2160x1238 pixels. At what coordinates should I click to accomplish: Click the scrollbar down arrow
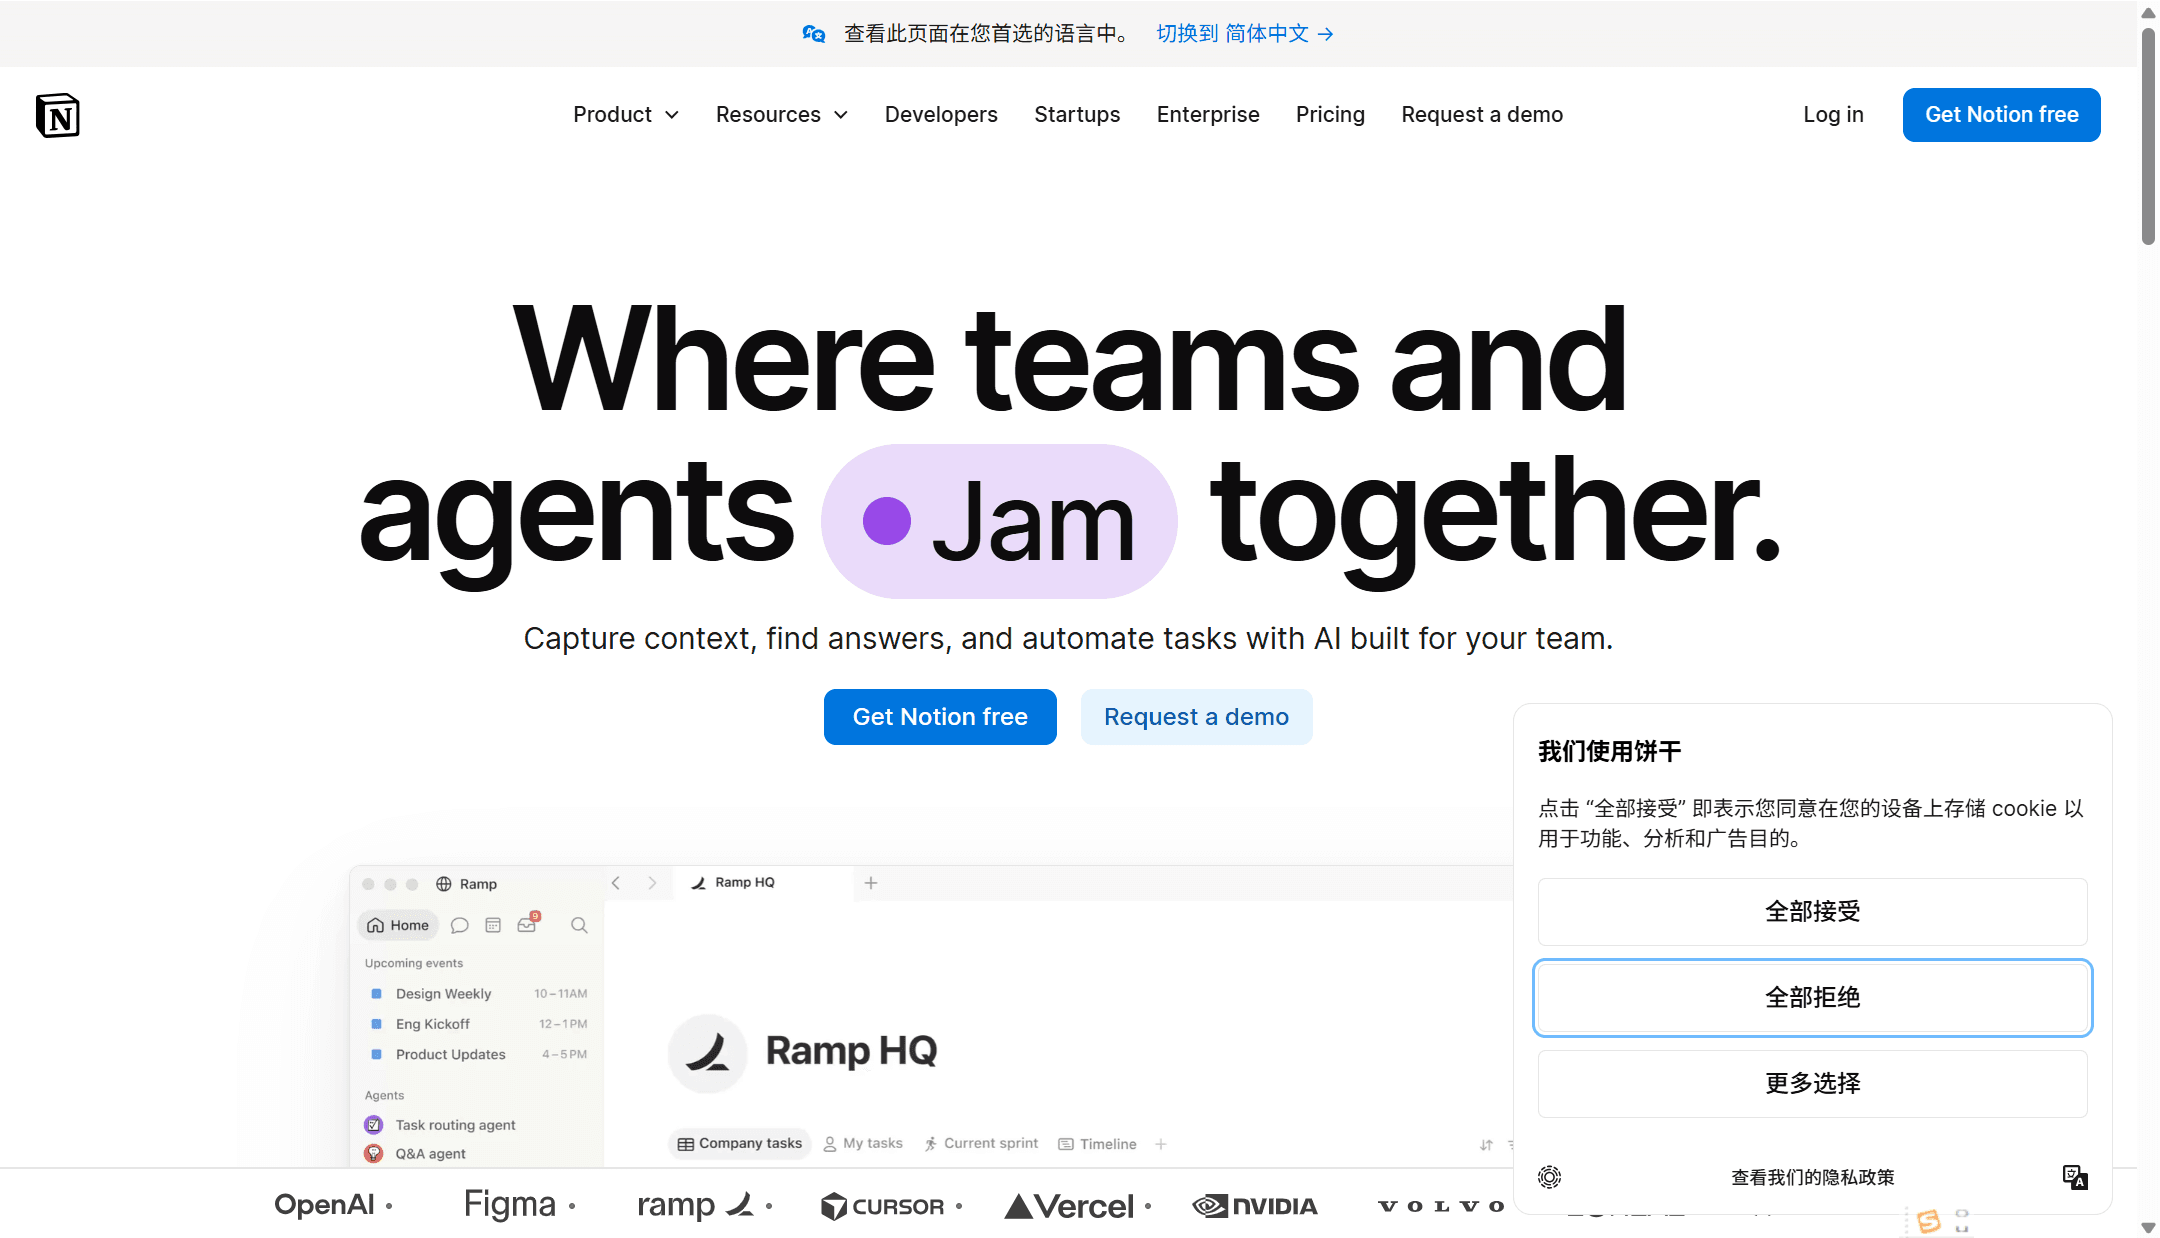click(2148, 1227)
